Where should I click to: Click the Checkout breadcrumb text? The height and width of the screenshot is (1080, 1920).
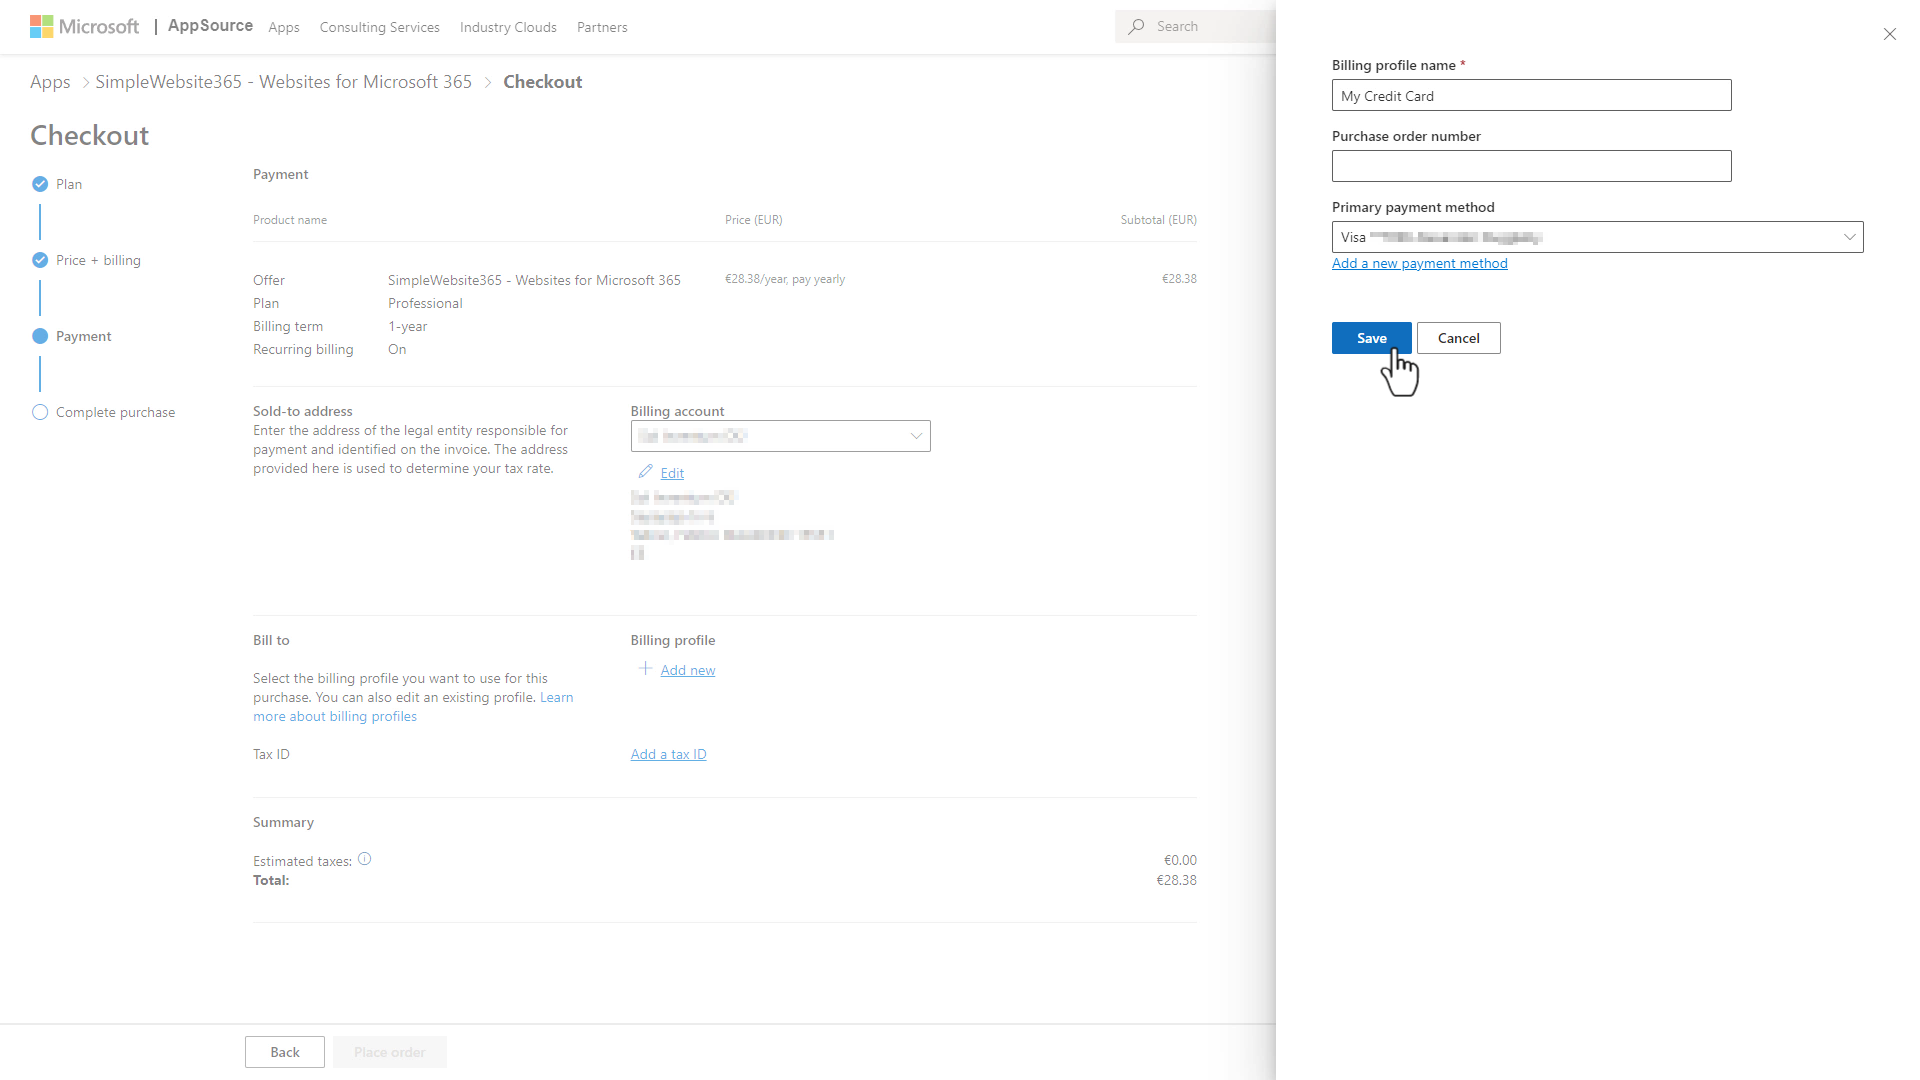pos(542,82)
